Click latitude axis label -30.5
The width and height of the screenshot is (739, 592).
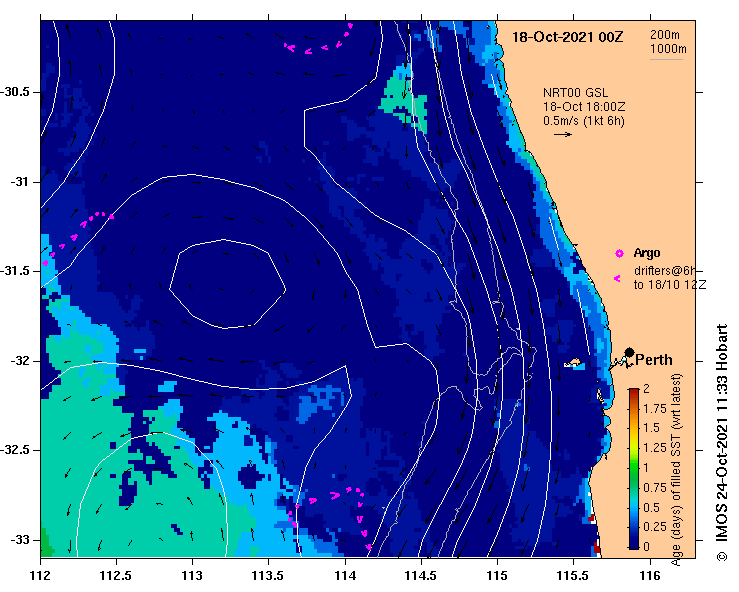click(15, 92)
